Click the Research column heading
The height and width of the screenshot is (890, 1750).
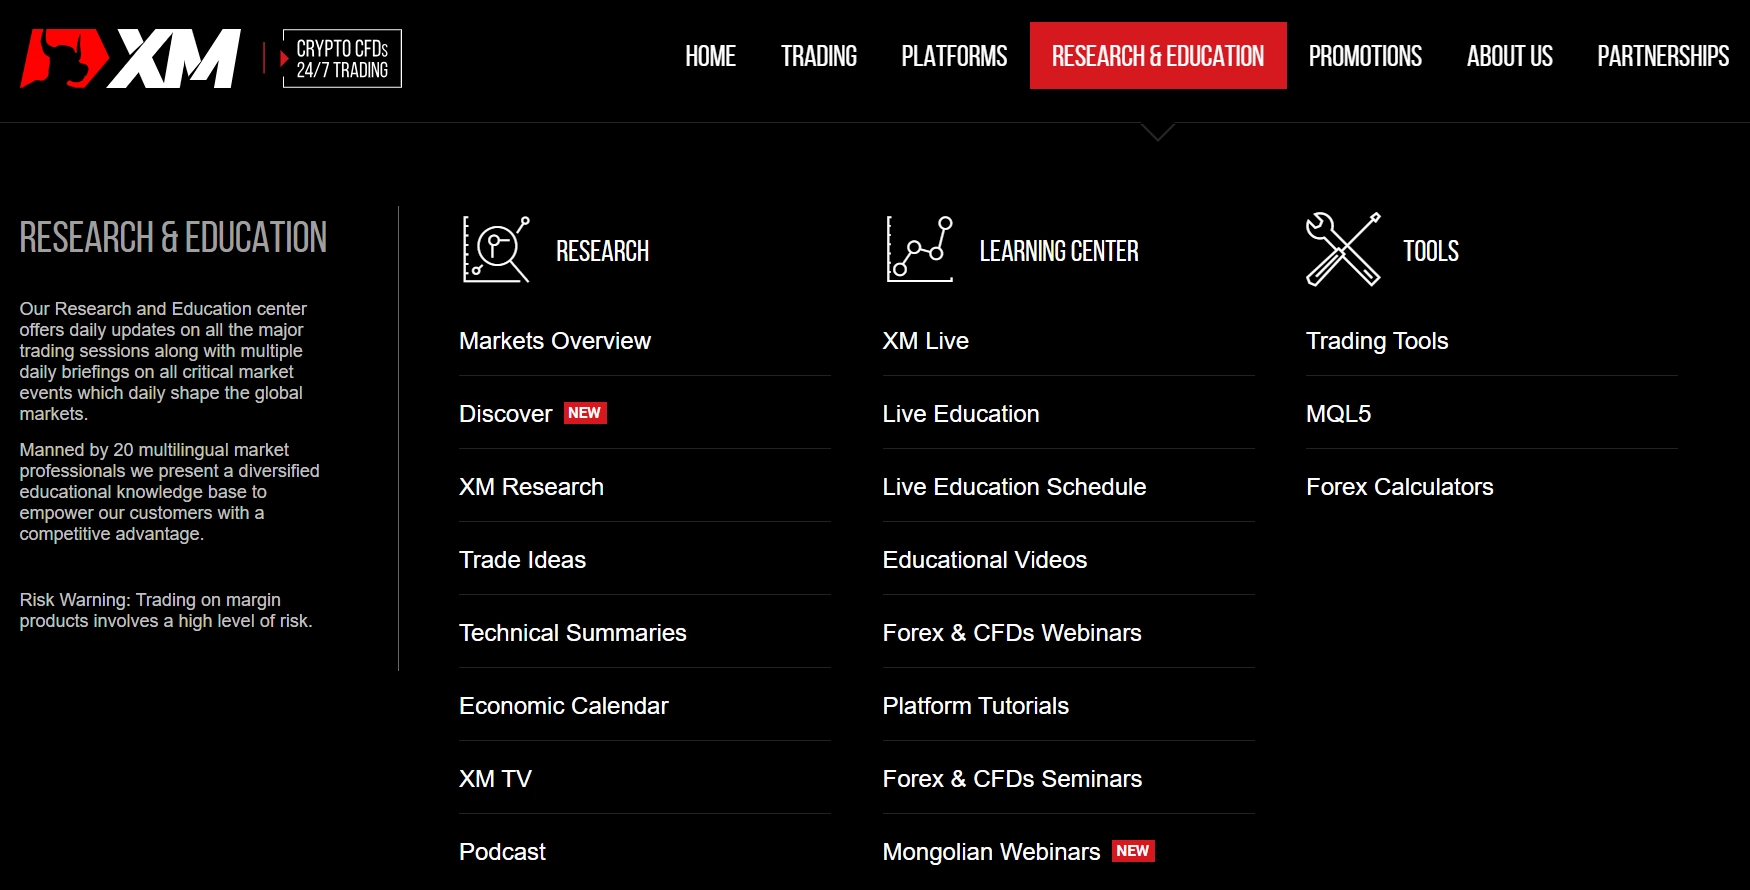pyautogui.click(x=602, y=251)
